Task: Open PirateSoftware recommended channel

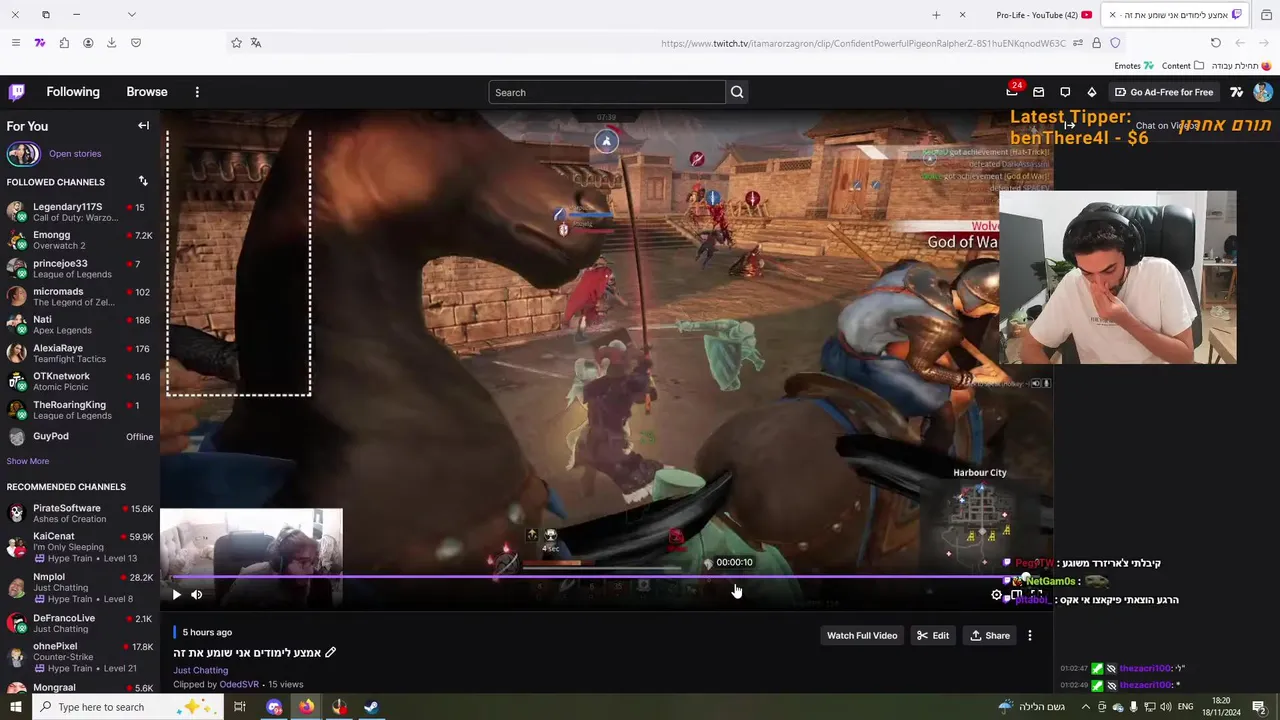Action: tap(80, 513)
